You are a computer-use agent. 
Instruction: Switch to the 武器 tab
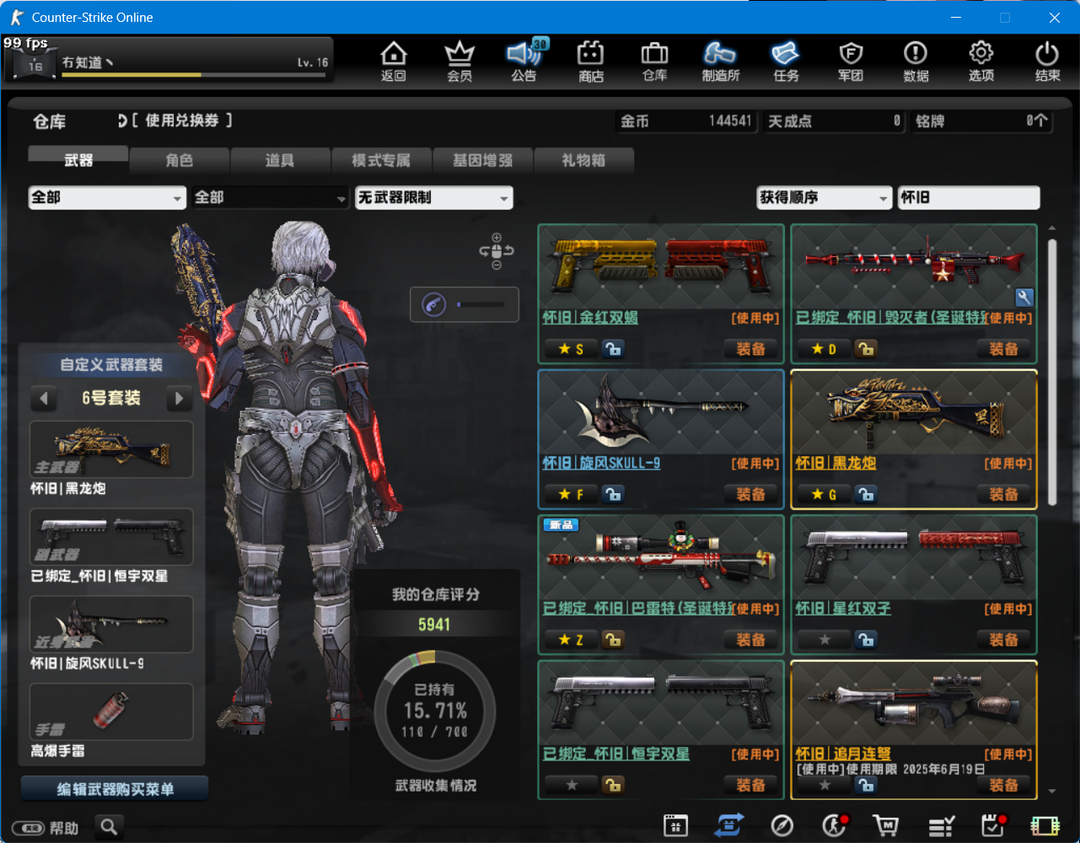coord(79,160)
